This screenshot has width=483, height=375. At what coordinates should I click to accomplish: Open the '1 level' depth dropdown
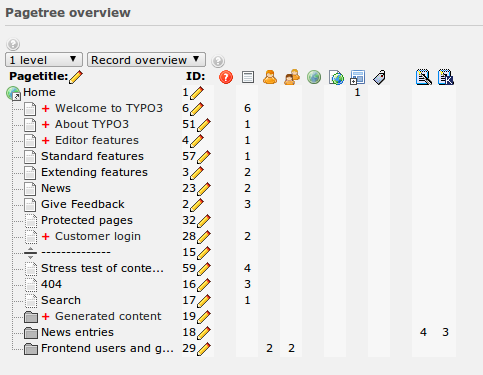(44, 60)
